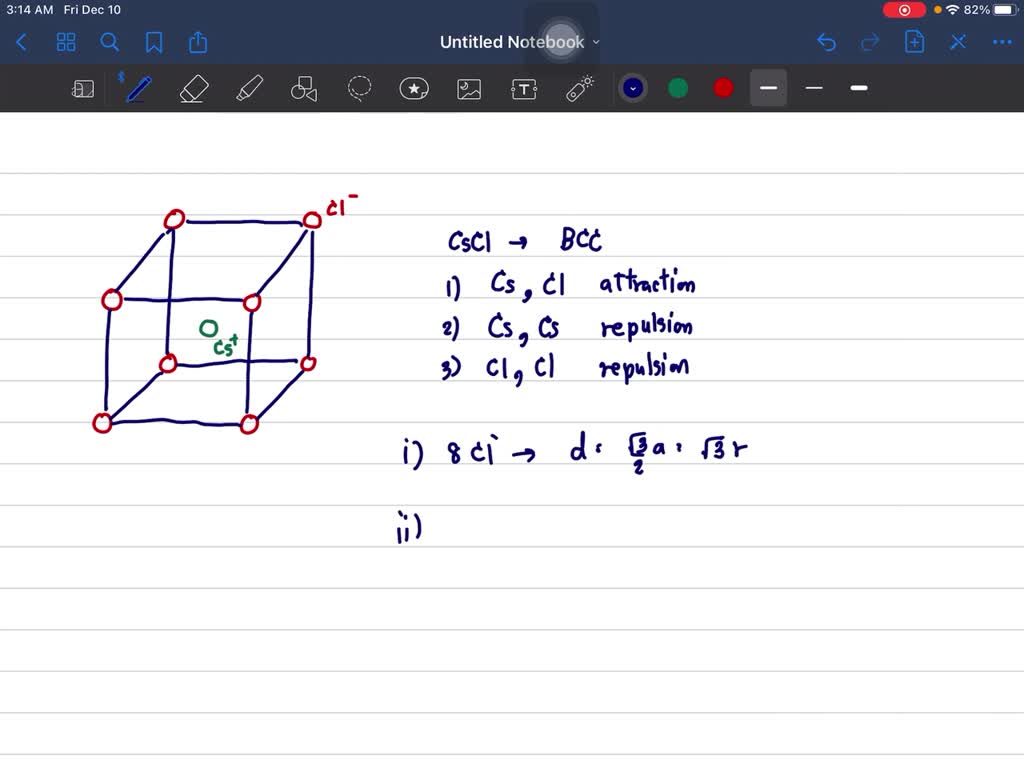This screenshot has height=768, width=1024.
Task: Select the Highlighter tool
Action: 249,89
